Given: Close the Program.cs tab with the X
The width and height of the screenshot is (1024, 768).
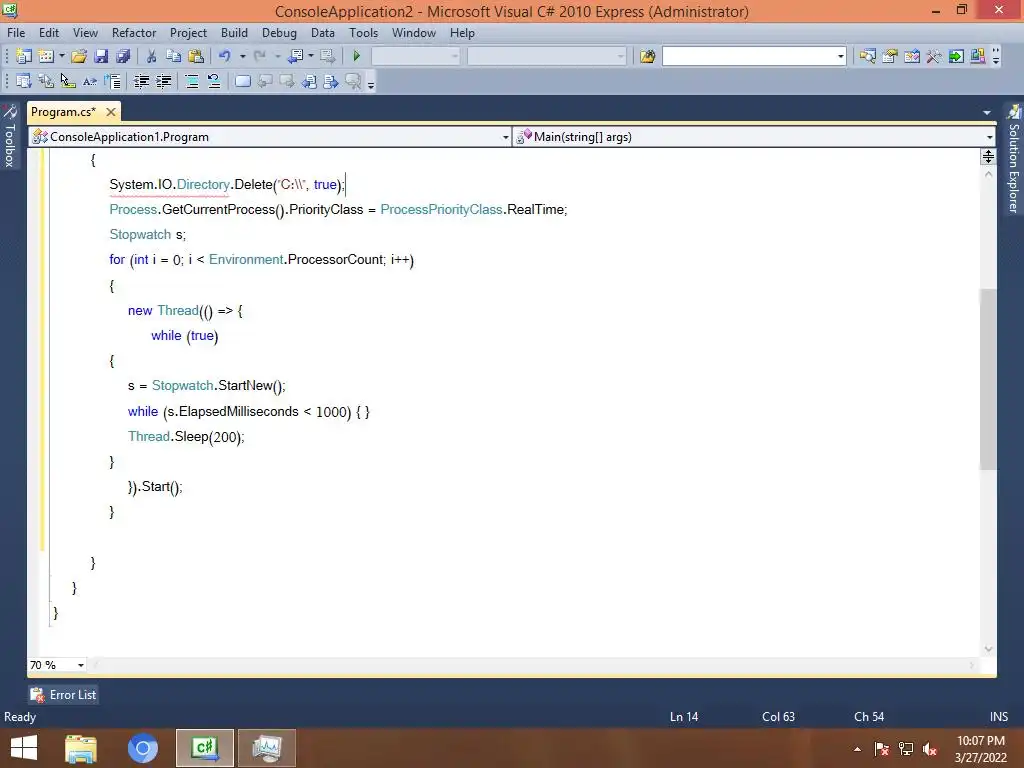Looking at the screenshot, I should click(111, 112).
